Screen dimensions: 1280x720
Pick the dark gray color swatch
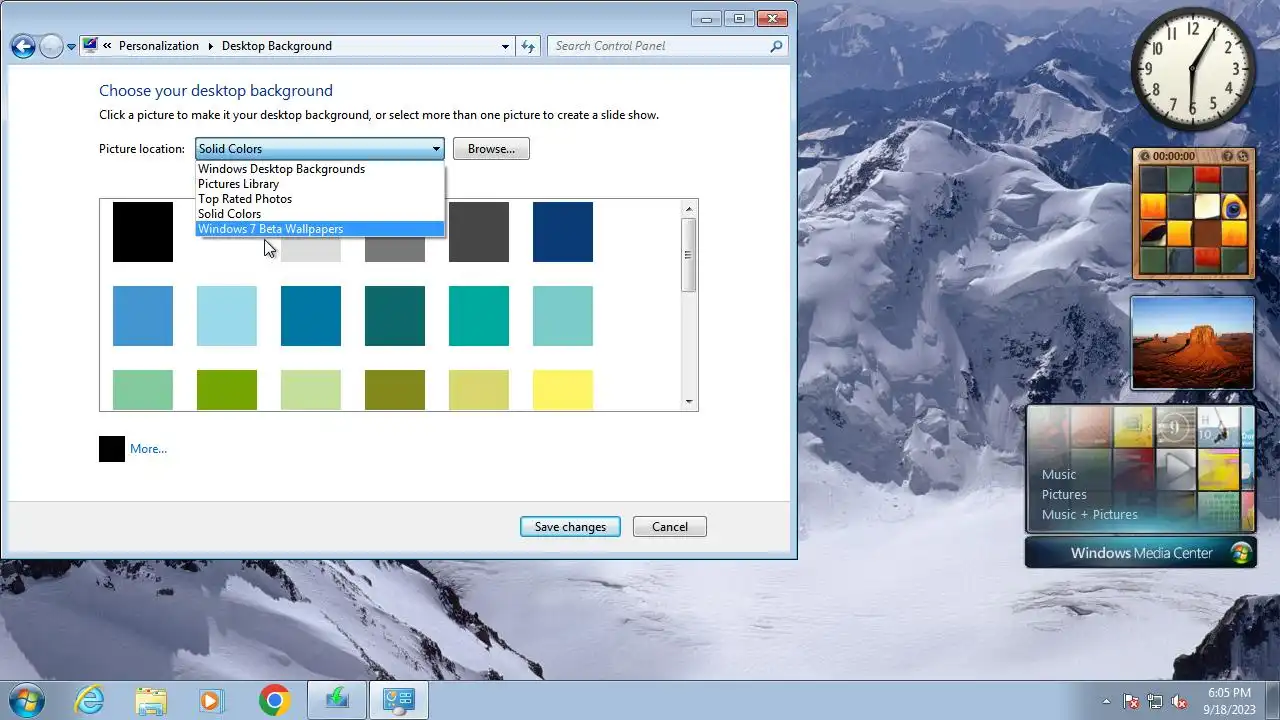pyautogui.click(x=479, y=232)
